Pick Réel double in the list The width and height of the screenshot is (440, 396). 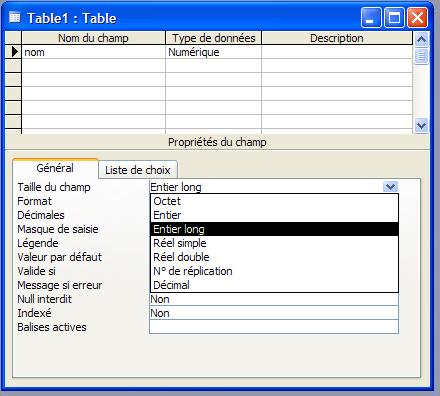point(274,257)
